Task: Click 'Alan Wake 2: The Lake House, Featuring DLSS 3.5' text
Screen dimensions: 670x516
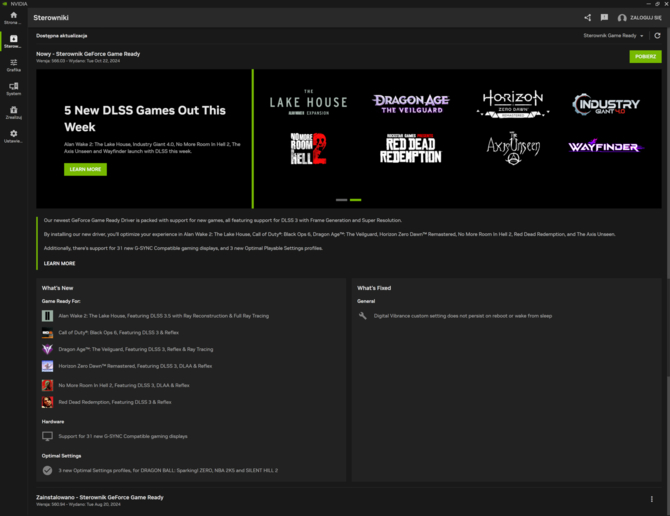Action: [x=164, y=316]
